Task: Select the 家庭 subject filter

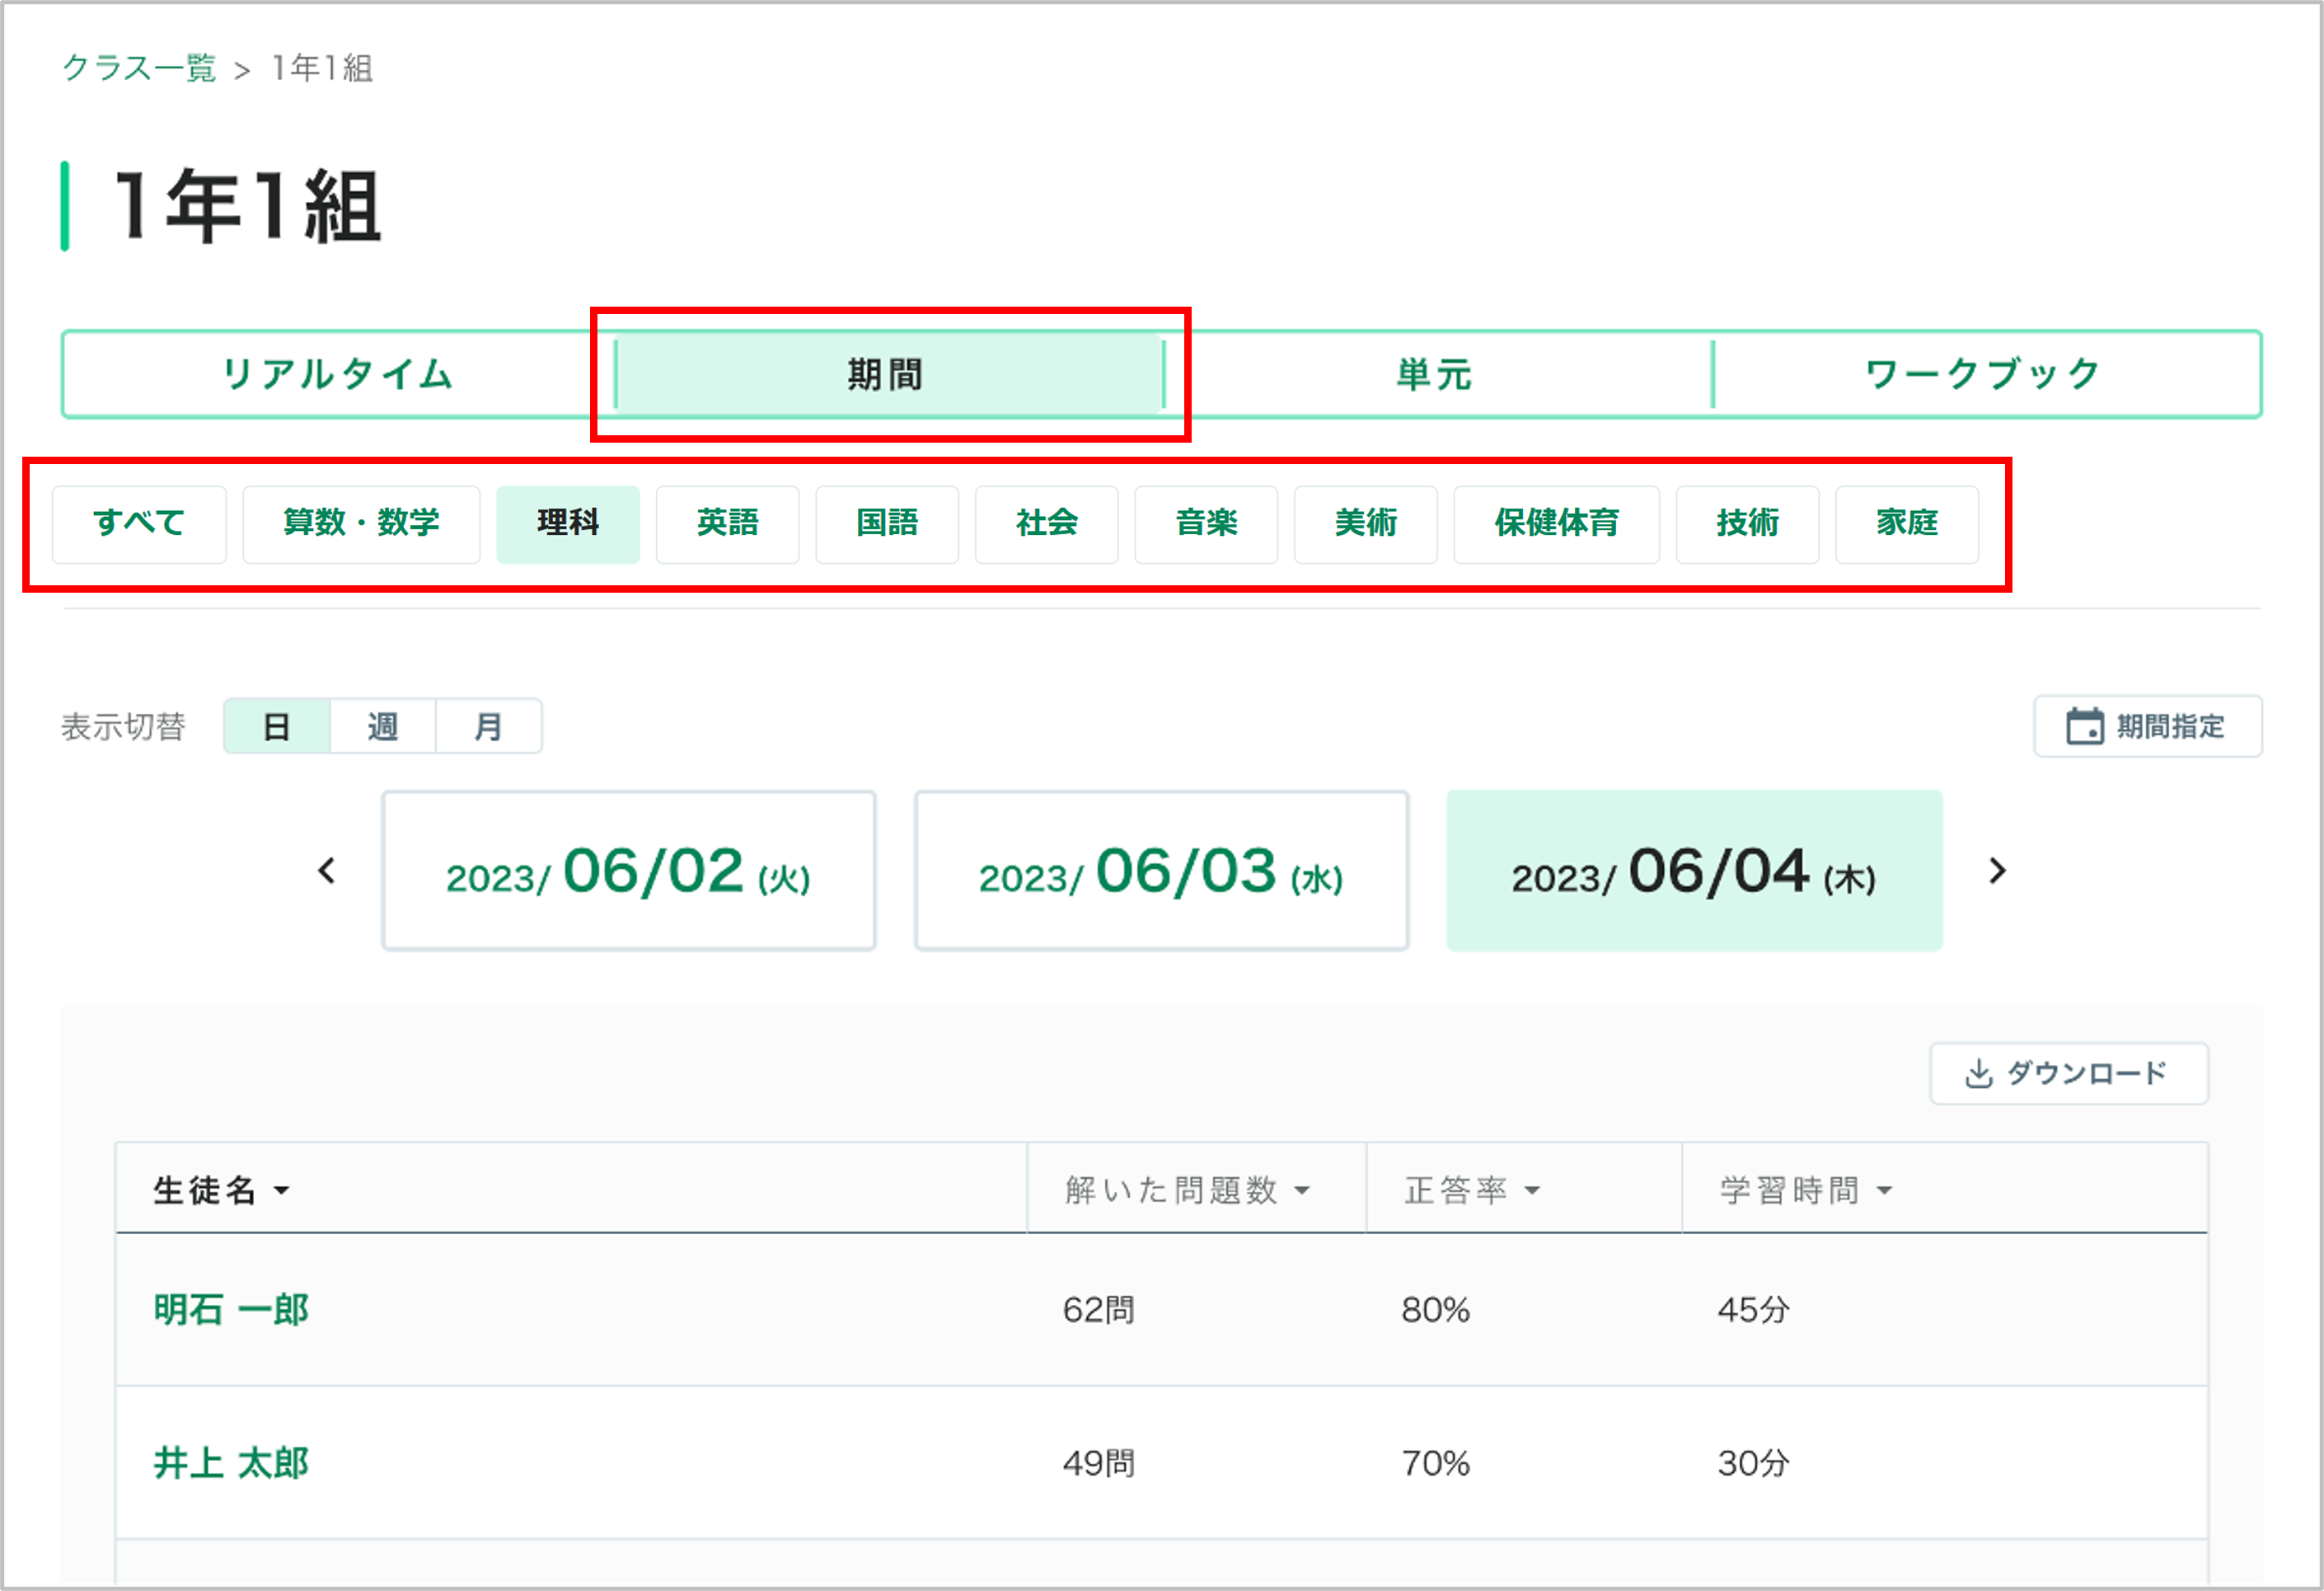Action: tap(1907, 524)
